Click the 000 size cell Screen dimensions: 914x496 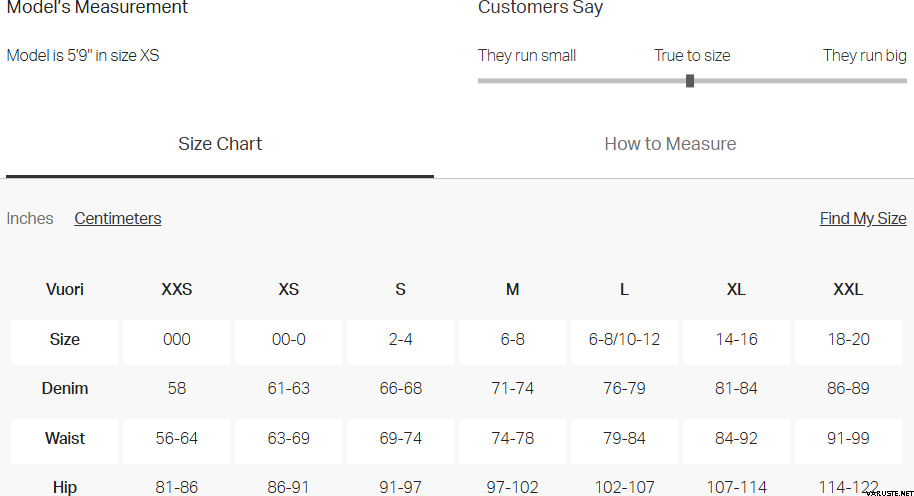(177, 339)
